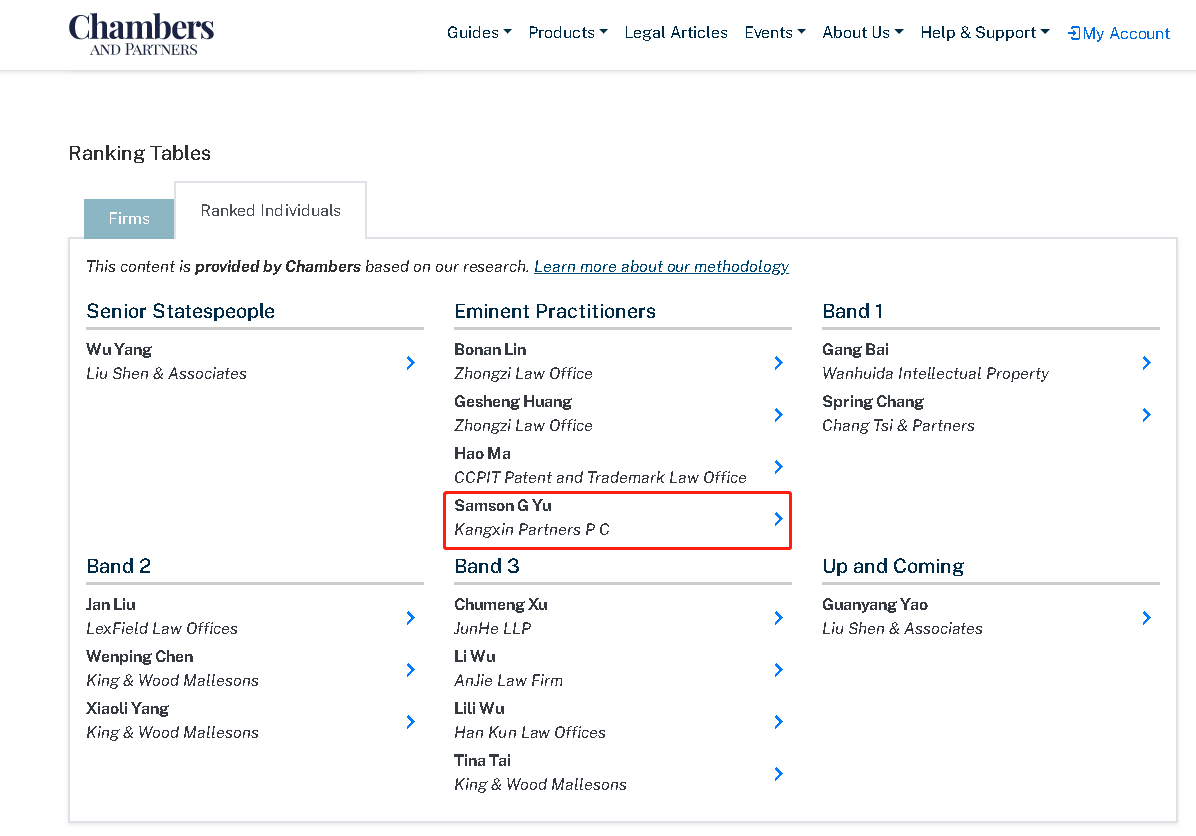Open Legal Articles in the navigation
This screenshot has width=1196, height=836.
(676, 33)
